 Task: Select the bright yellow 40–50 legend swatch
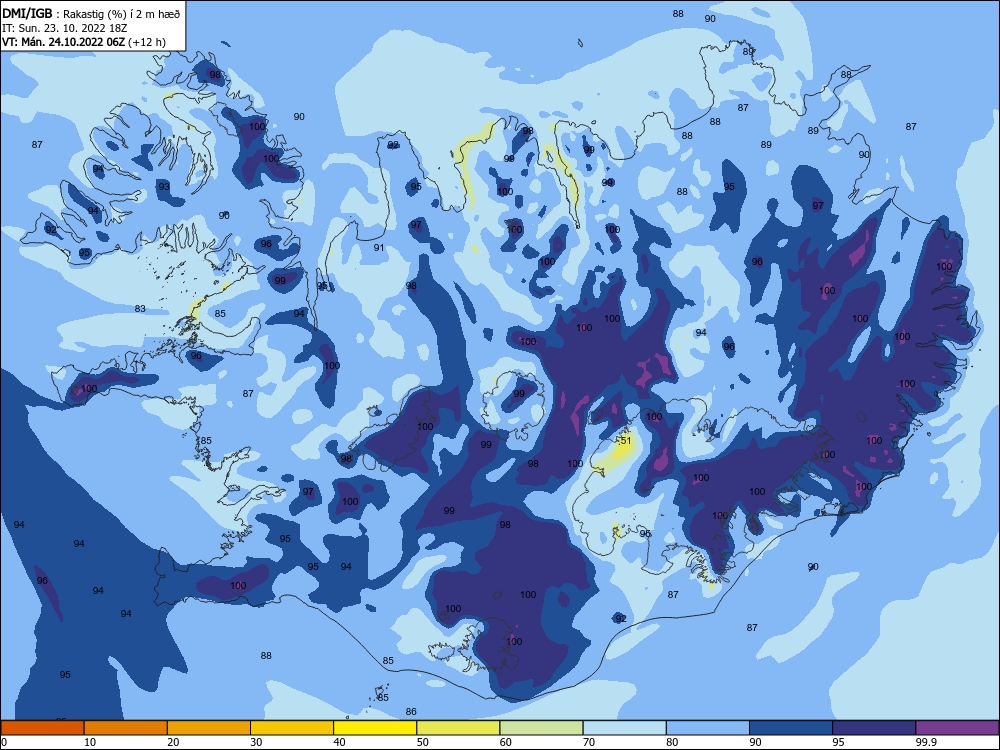point(375,728)
